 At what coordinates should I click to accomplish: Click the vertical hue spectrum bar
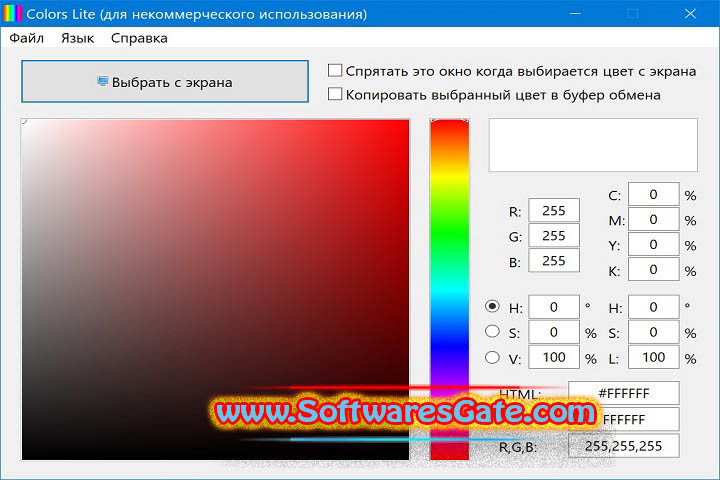[449, 289]
